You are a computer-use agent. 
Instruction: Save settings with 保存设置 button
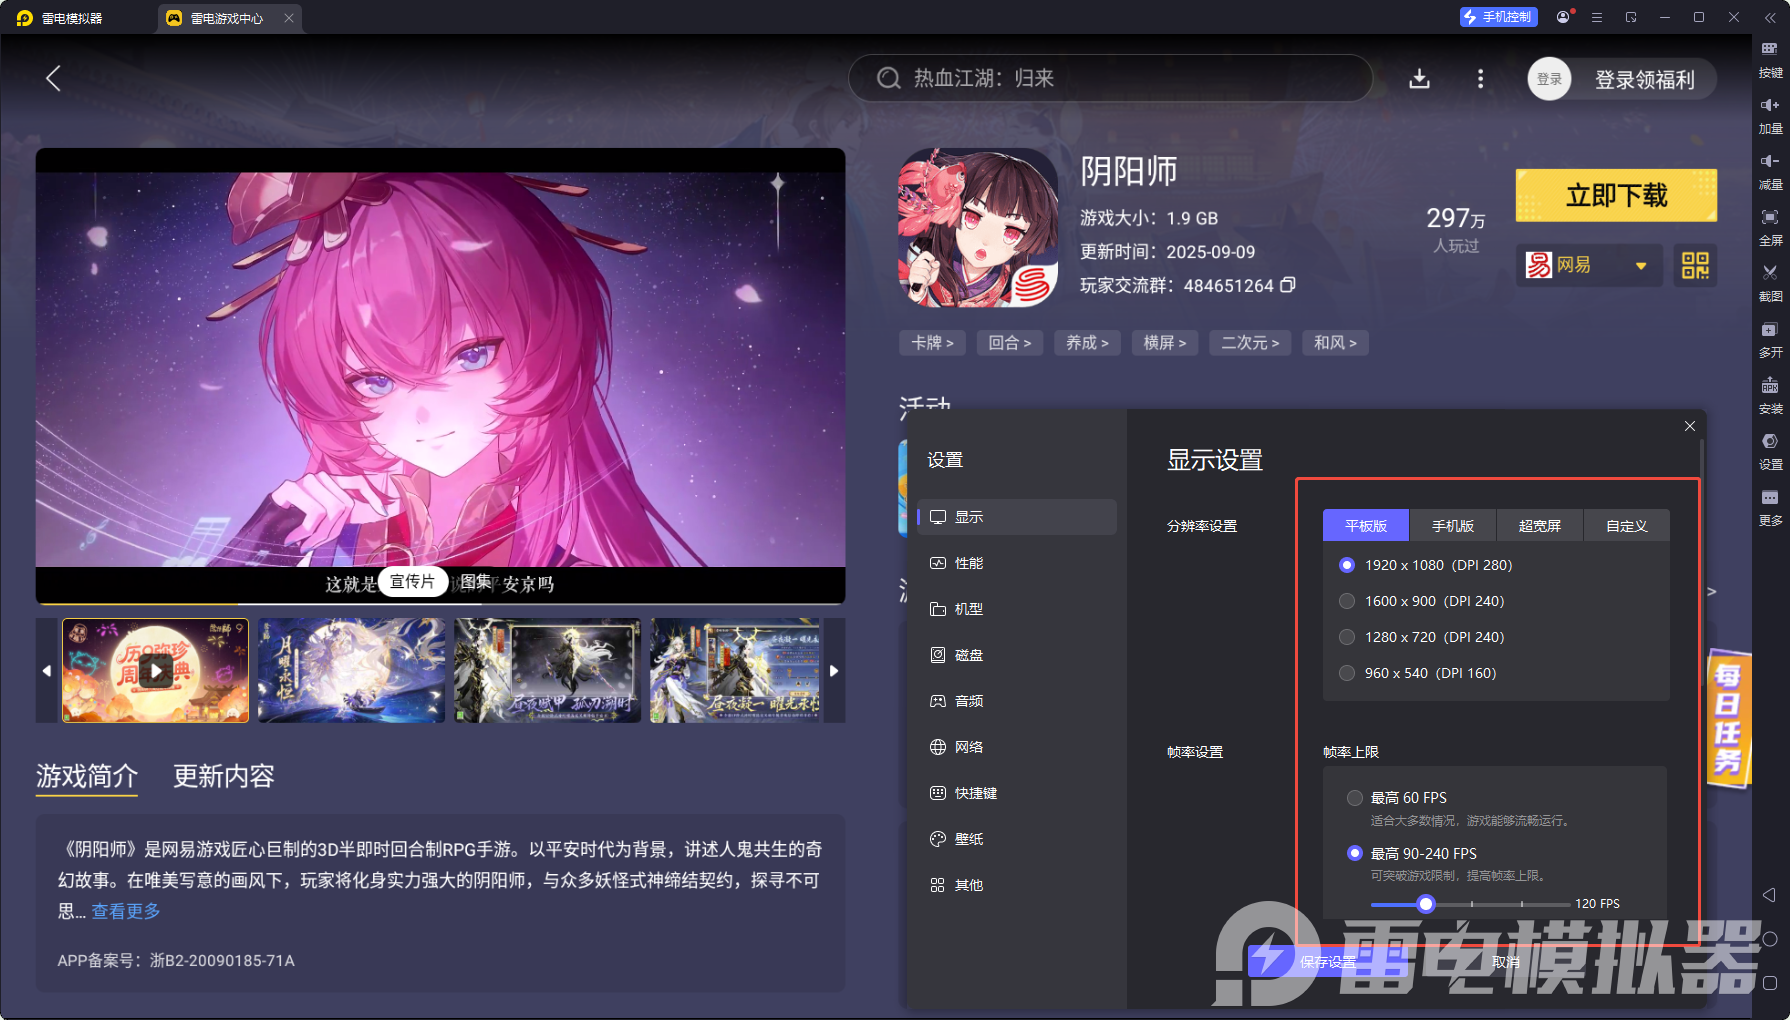coord(1328,962)
